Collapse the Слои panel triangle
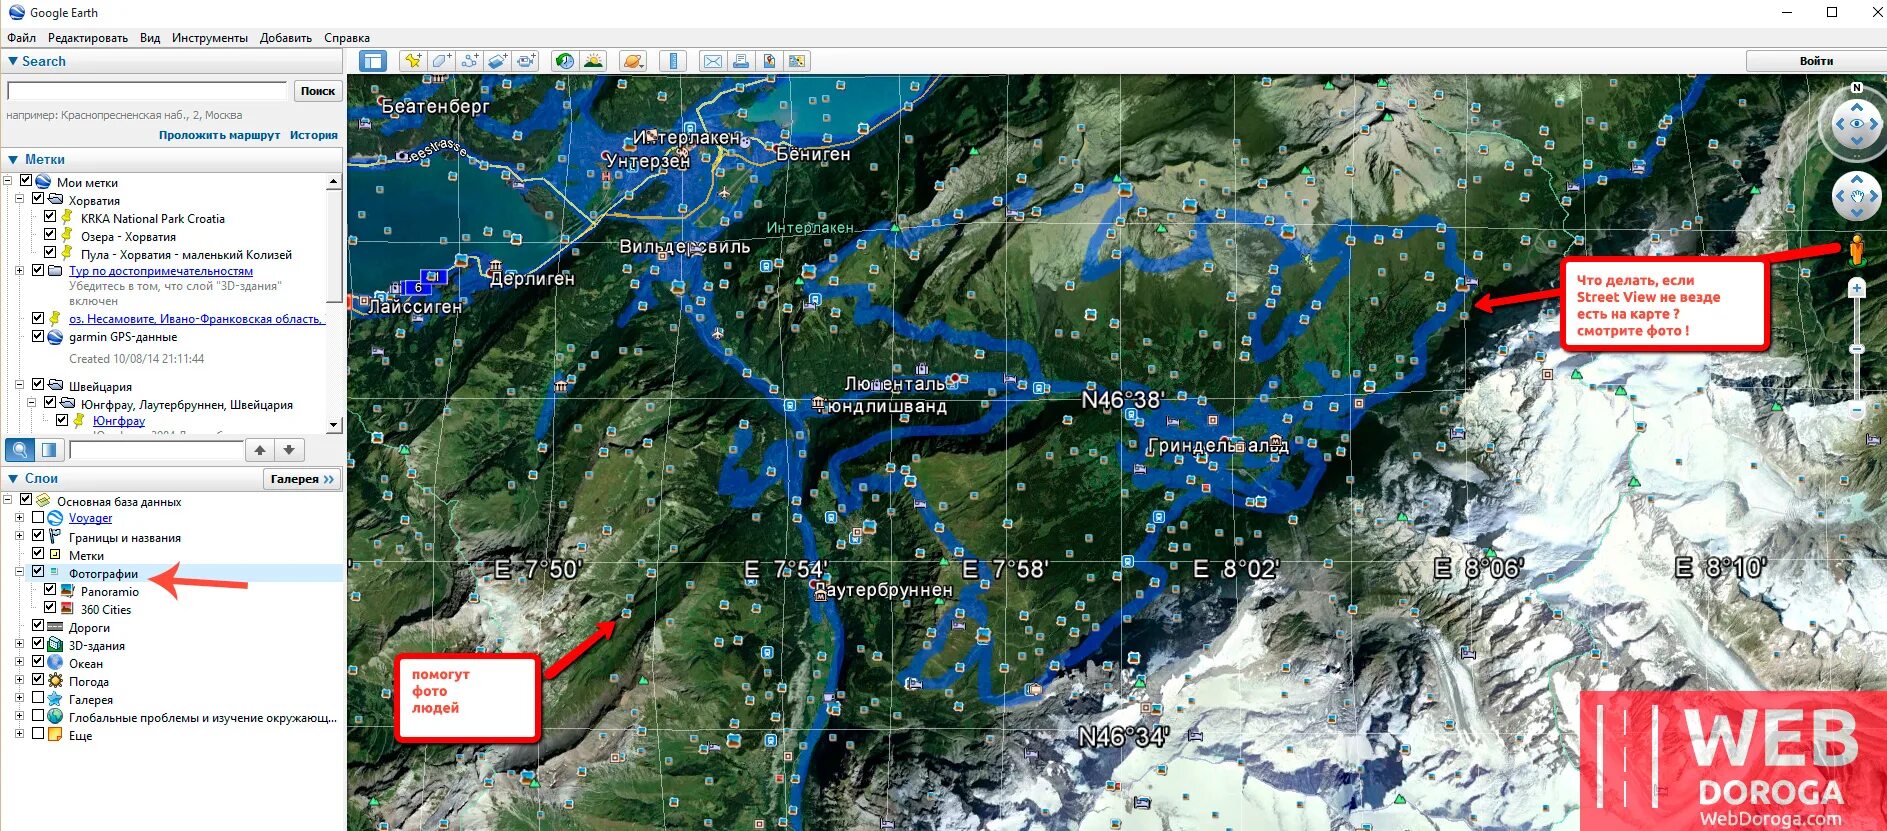1887x831 pixels. point(13,479)
